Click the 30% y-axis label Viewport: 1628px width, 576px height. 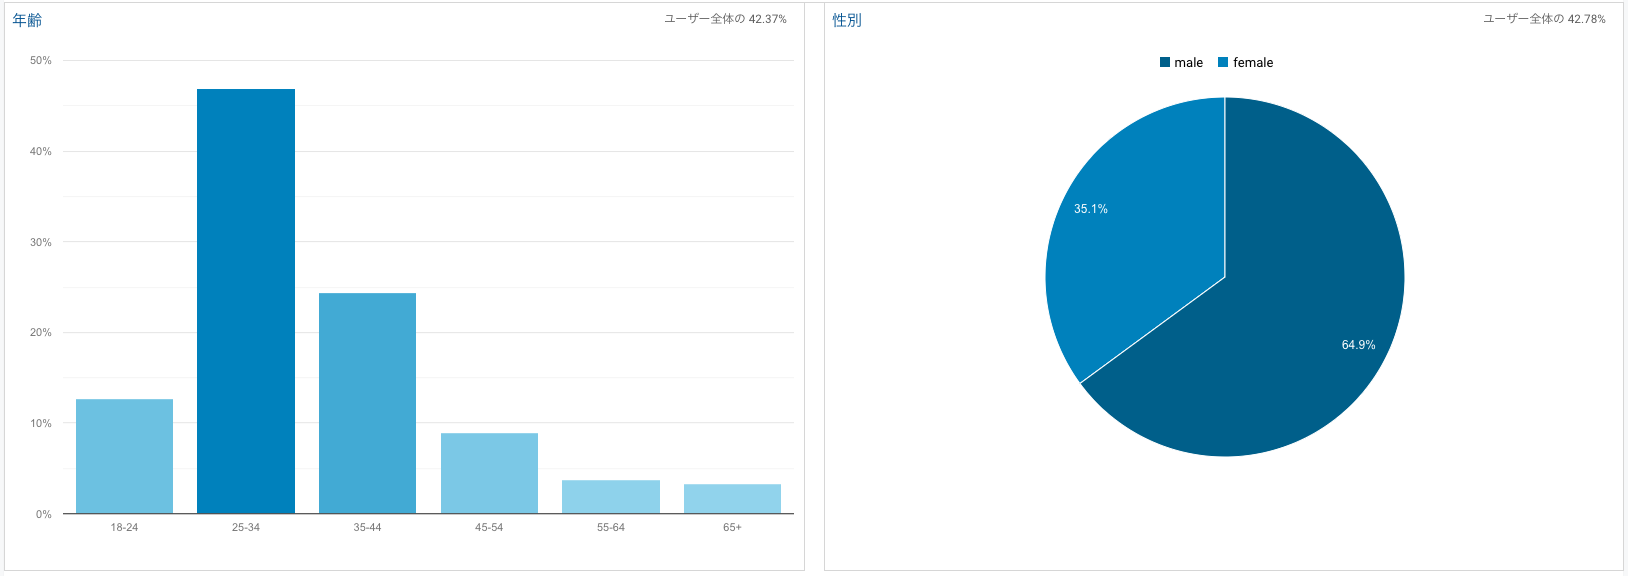41,242
